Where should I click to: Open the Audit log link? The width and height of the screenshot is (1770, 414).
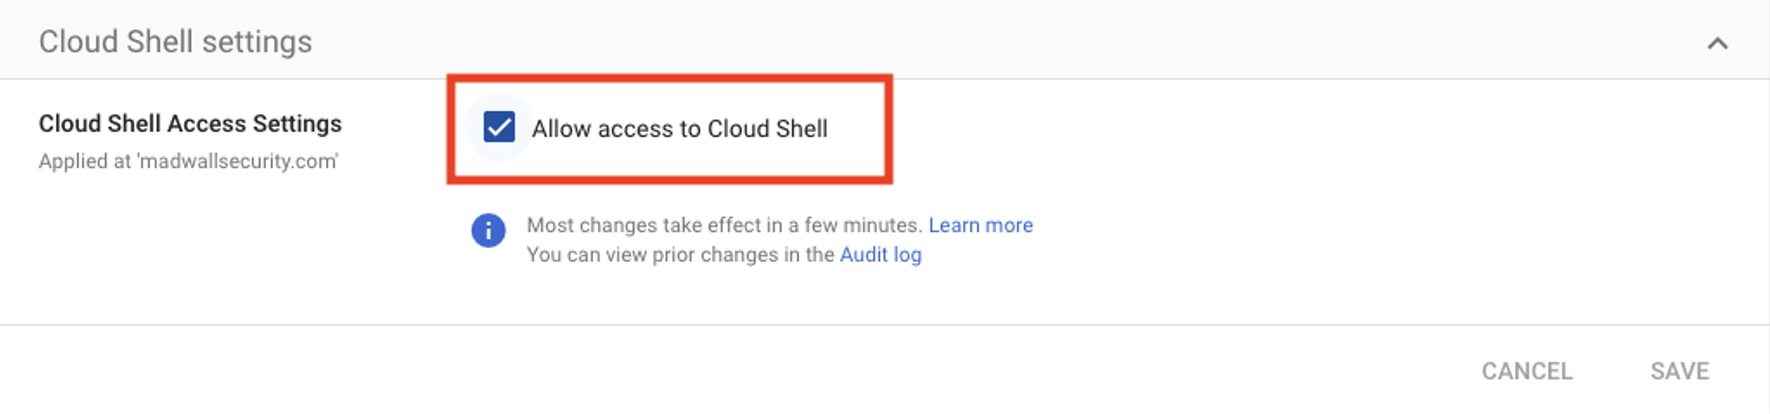pos(880,255)
